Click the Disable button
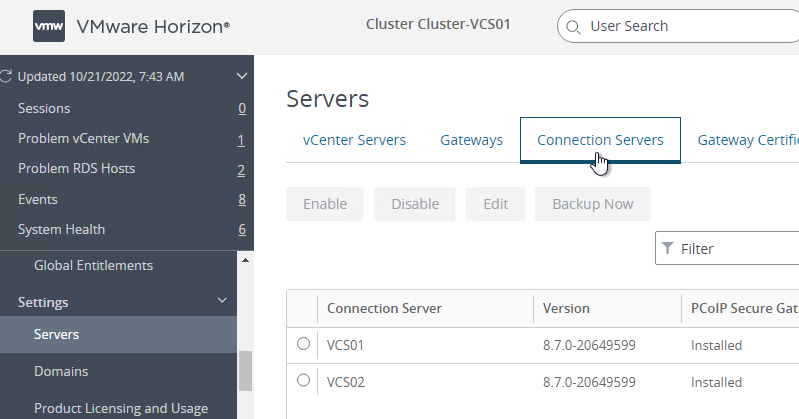Viewport: 799px width, 419px height. pos(415,204)
